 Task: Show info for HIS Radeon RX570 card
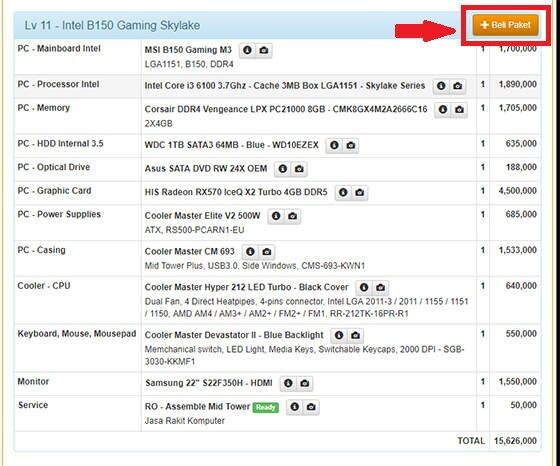point(343,192)
